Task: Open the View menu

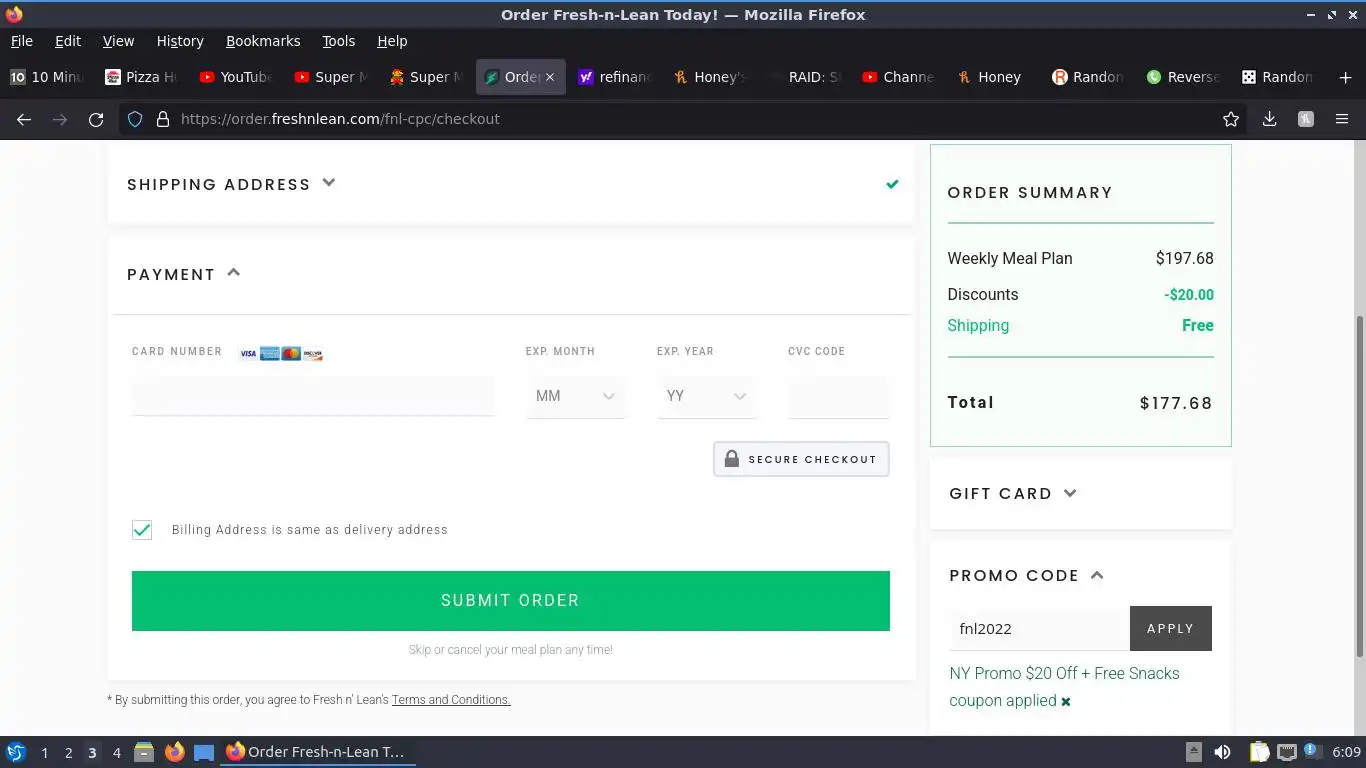Action: coord(118,41)
